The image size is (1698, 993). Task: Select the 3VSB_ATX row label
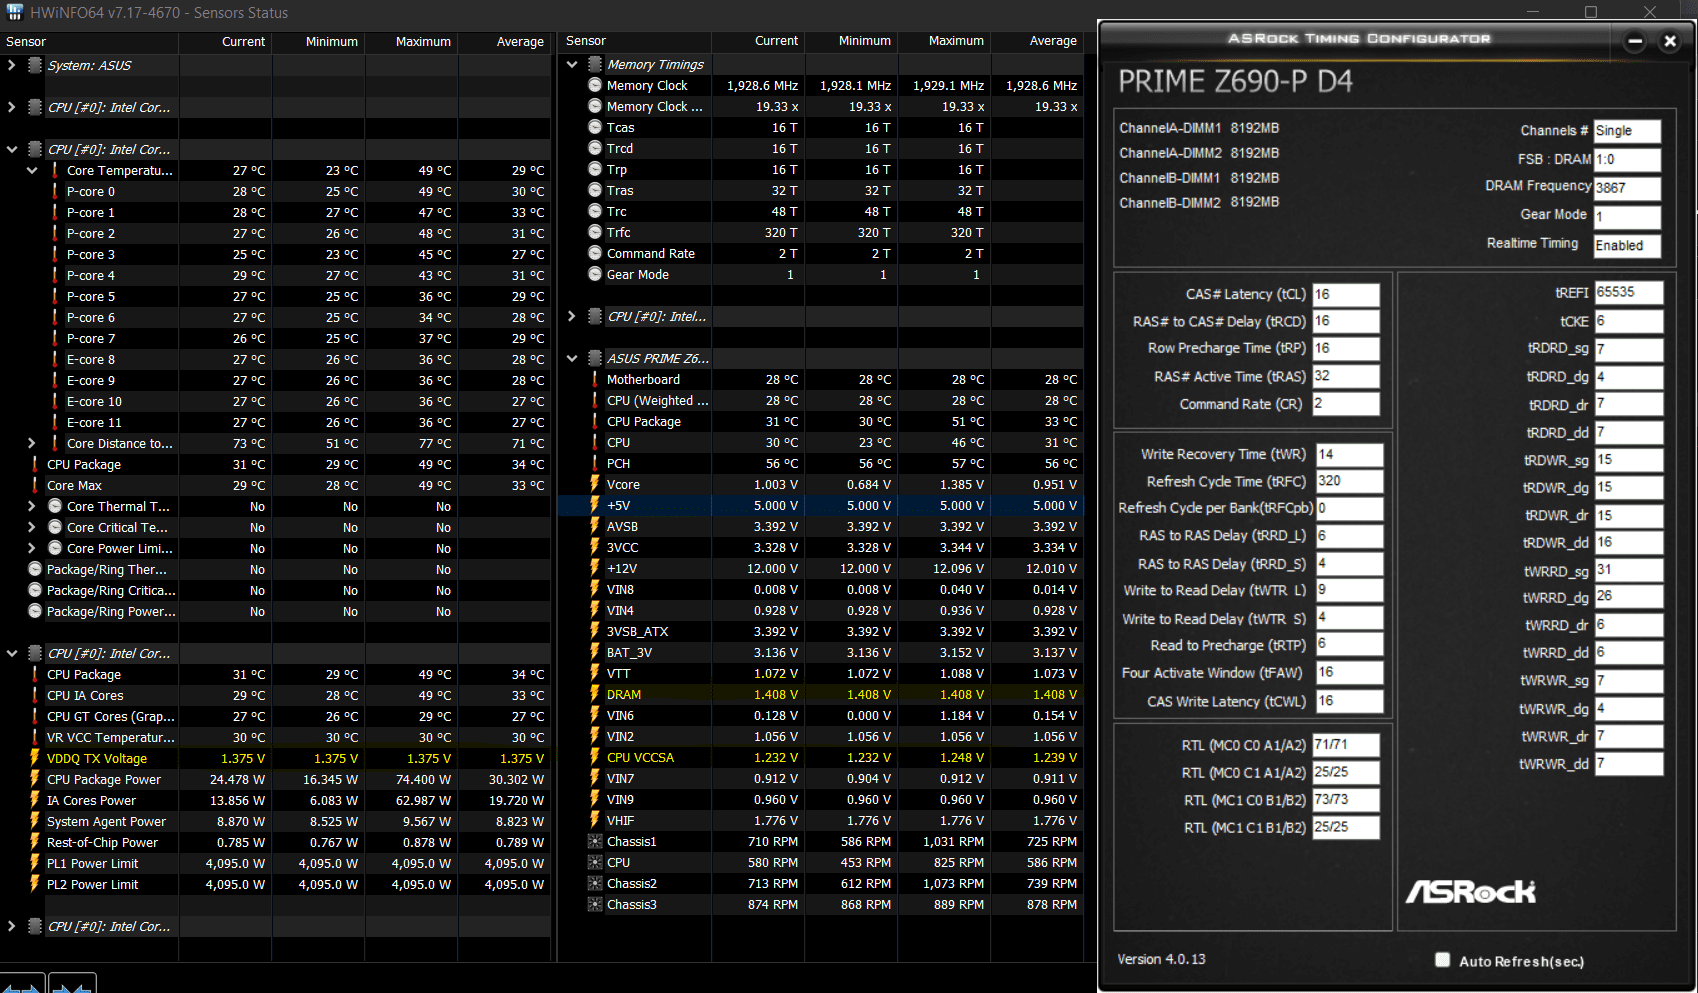coord(637,631)
